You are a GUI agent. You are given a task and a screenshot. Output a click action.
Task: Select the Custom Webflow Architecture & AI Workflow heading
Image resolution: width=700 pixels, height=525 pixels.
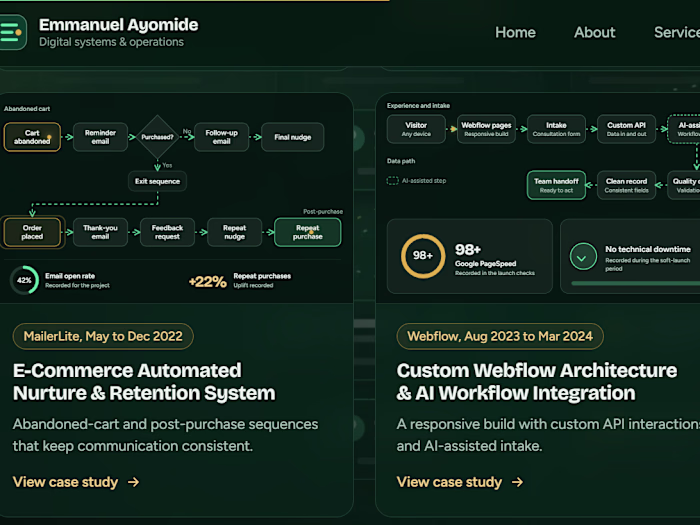(537, 382)
